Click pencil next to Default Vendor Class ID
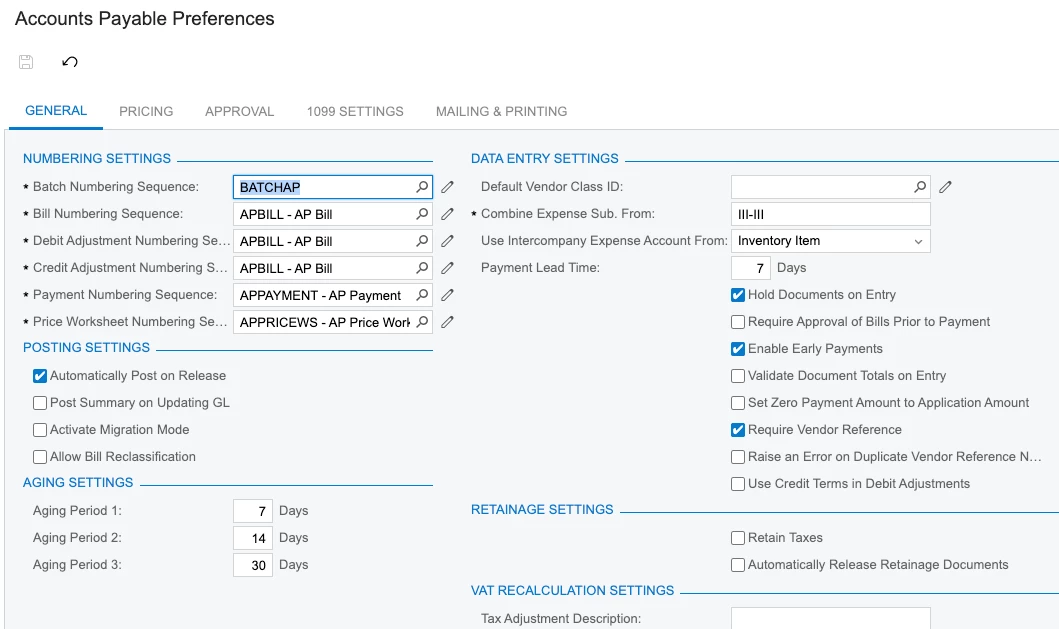Screen dimensions: 1059x629 [x=945, y=187]
